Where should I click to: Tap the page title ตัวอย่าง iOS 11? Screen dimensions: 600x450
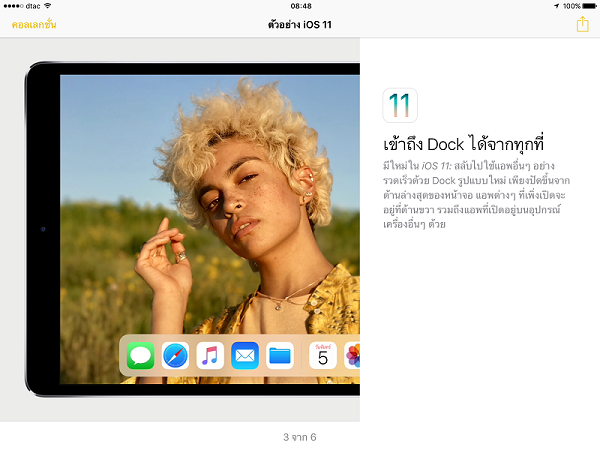click(x=300, y=24)
